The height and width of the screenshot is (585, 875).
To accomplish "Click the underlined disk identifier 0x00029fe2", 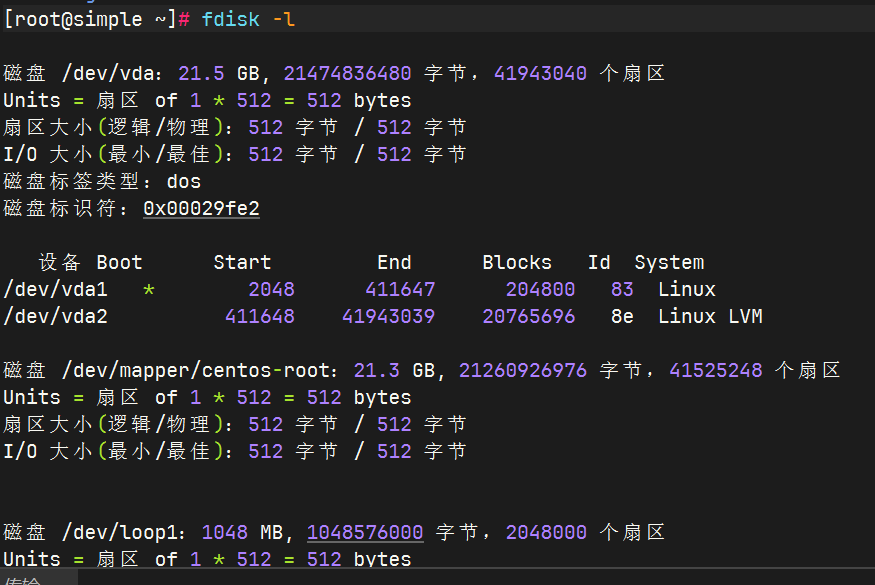I will point(200,209).
